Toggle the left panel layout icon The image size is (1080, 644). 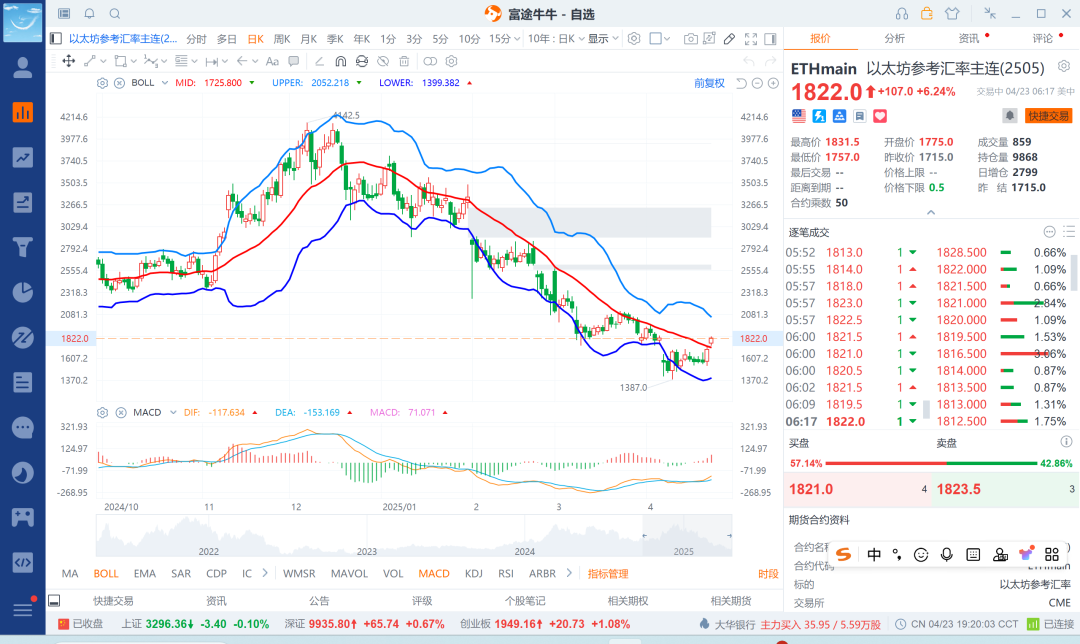(x=56, y=39)
